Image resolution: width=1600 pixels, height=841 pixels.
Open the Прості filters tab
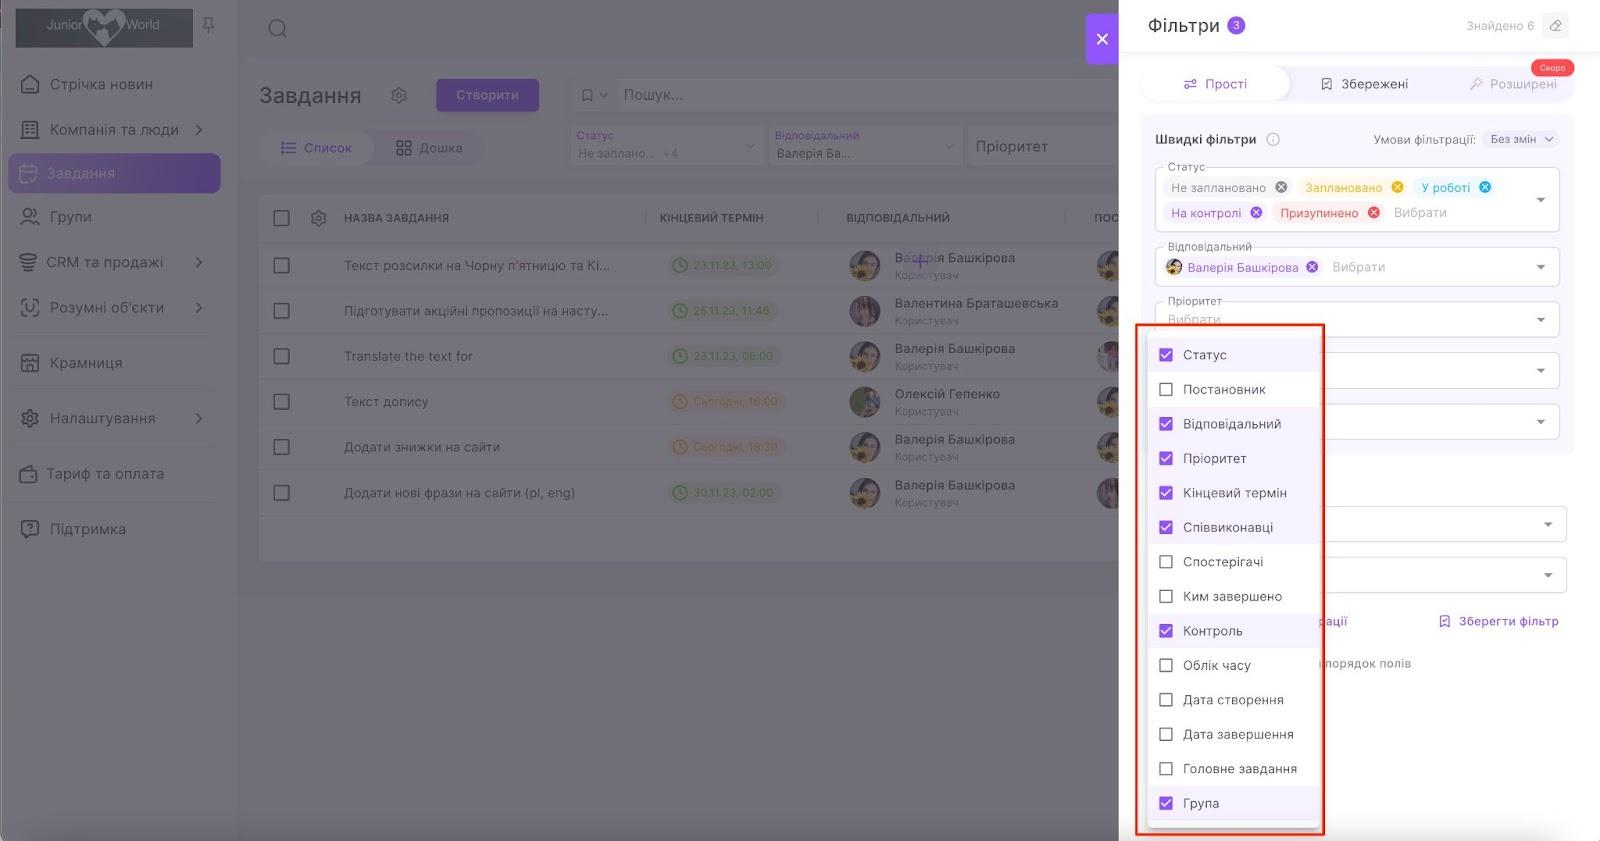pyautogui.click(x=1215, y=84)
